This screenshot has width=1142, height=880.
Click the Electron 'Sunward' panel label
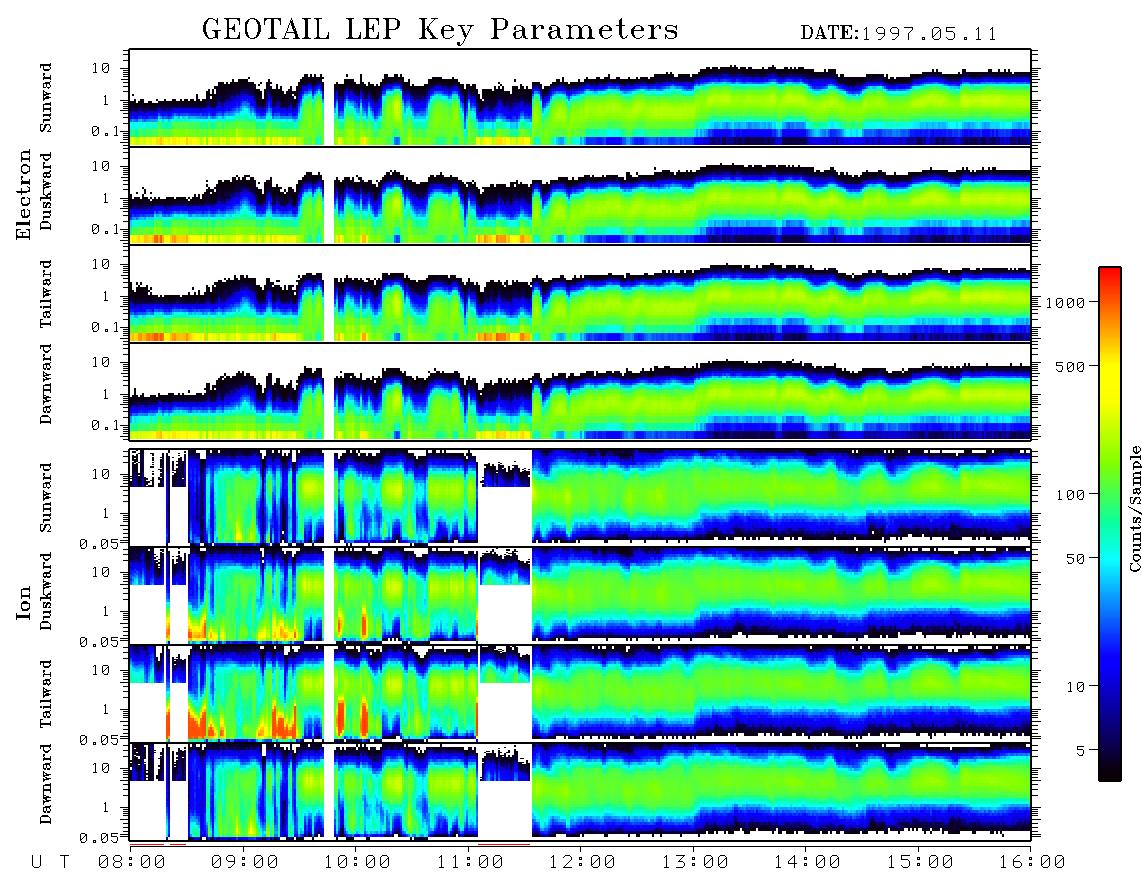pyautogui.click(x=46, y=98)
